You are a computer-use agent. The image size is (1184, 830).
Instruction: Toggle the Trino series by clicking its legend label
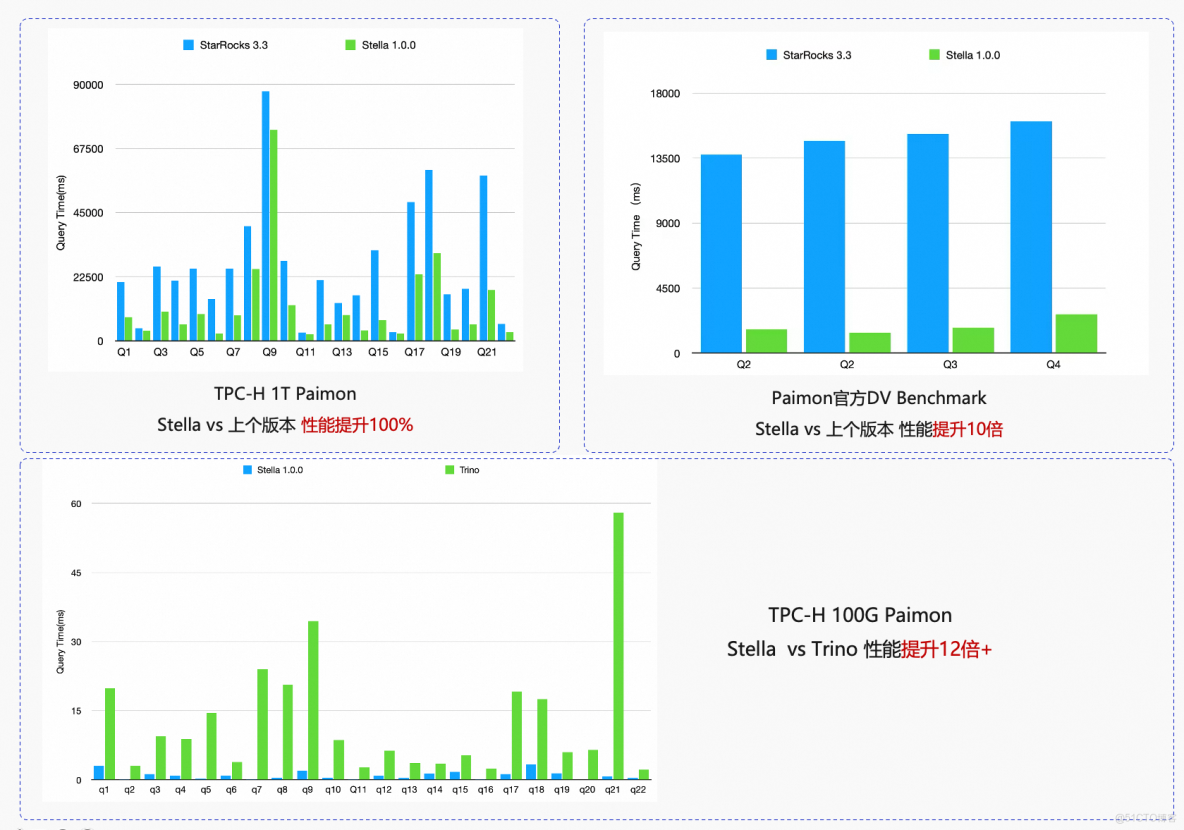(x=468, y=469)
